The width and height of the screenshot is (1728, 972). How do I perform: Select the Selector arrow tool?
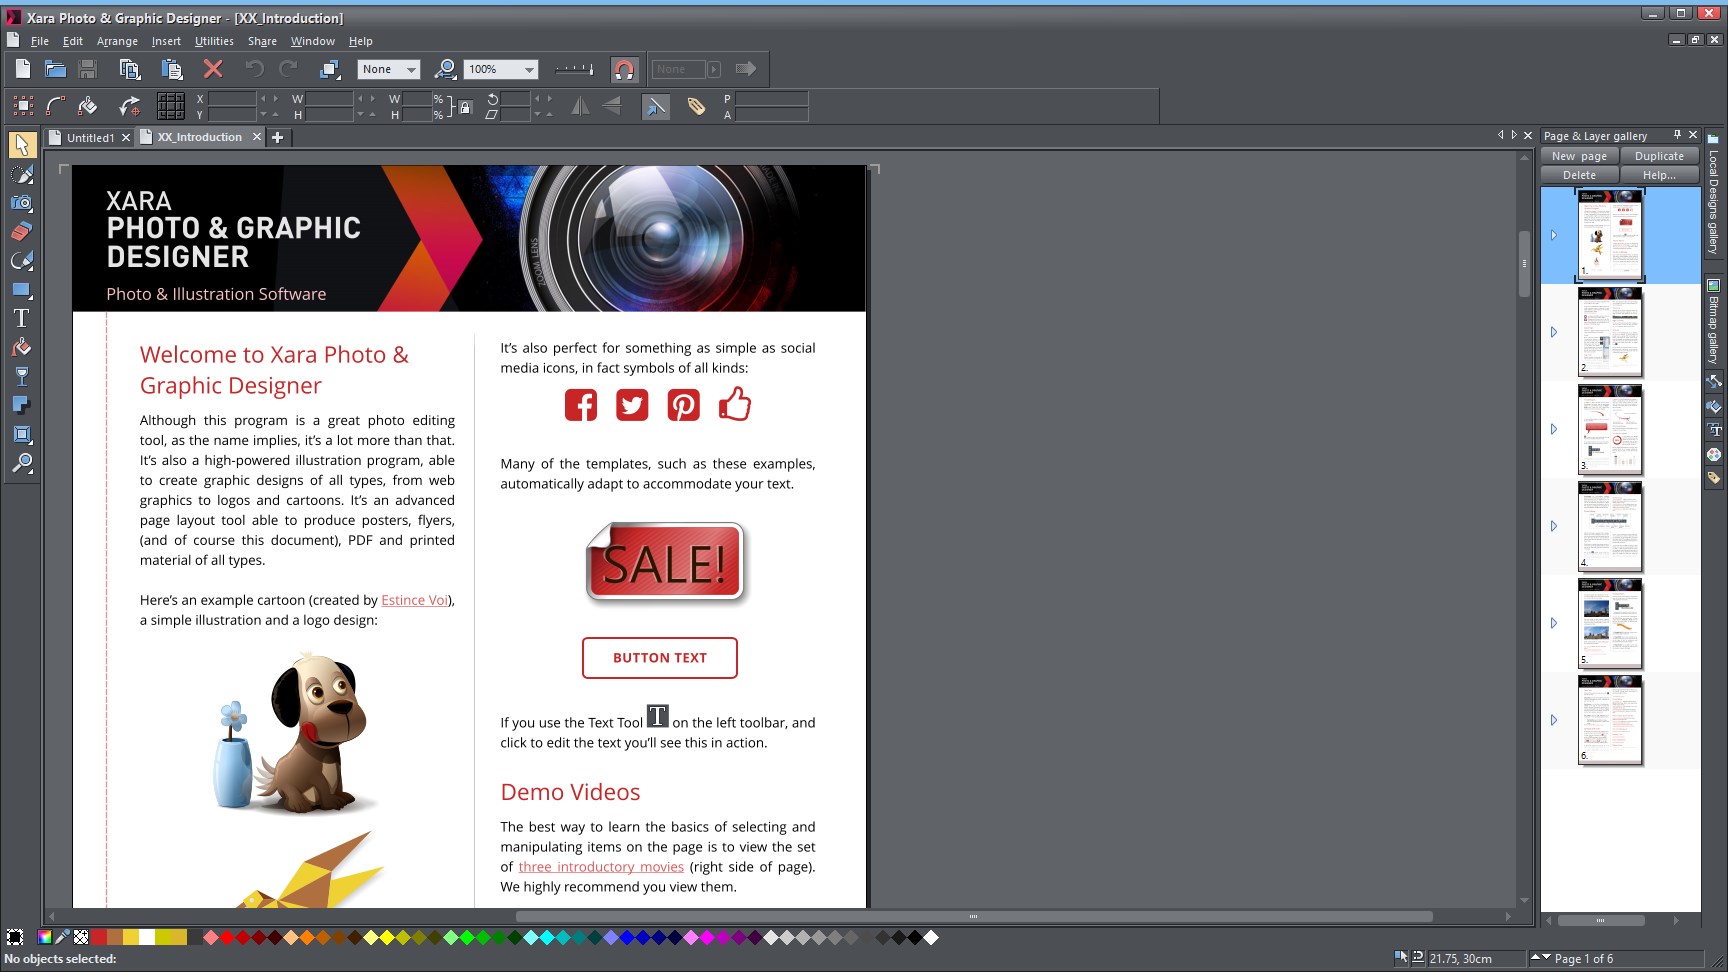coord(22,145)
